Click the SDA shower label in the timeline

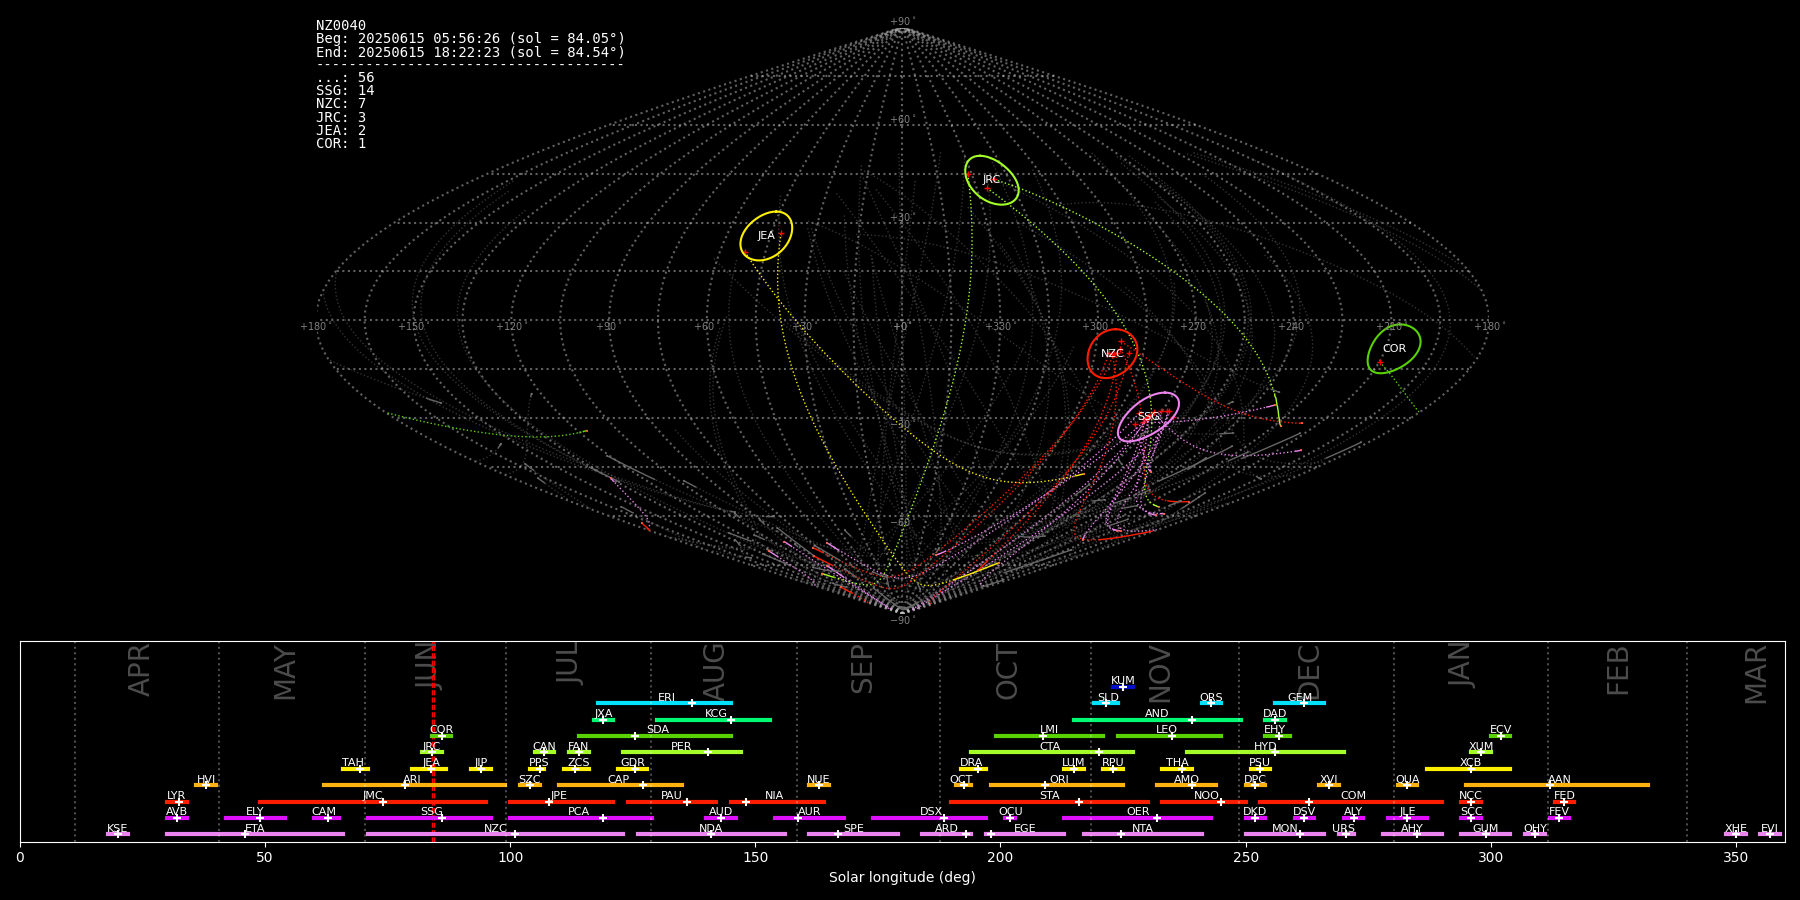pyautogui.click(x=658, y=730)
